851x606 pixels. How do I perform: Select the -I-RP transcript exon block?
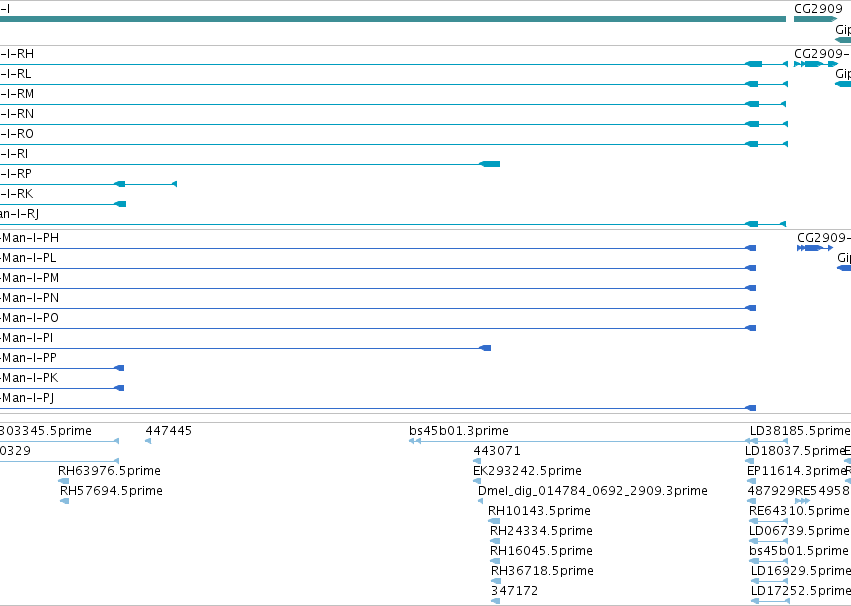(120, 184)
